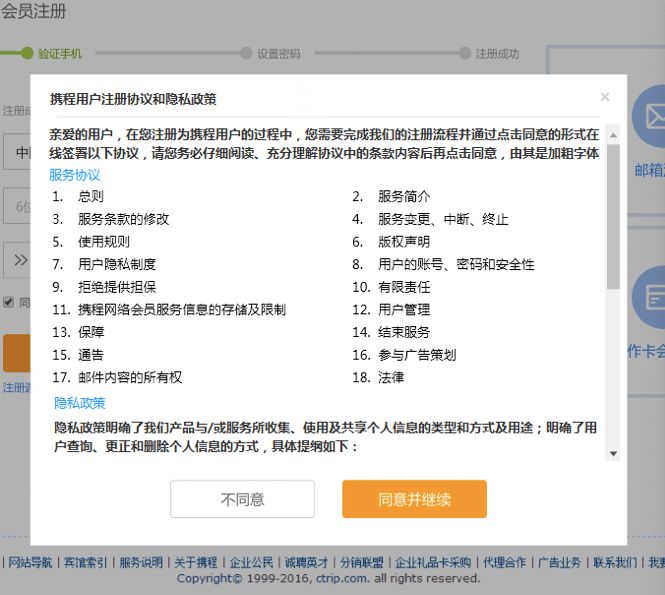Open the 隐私政策 link

[x=80, y=402]
